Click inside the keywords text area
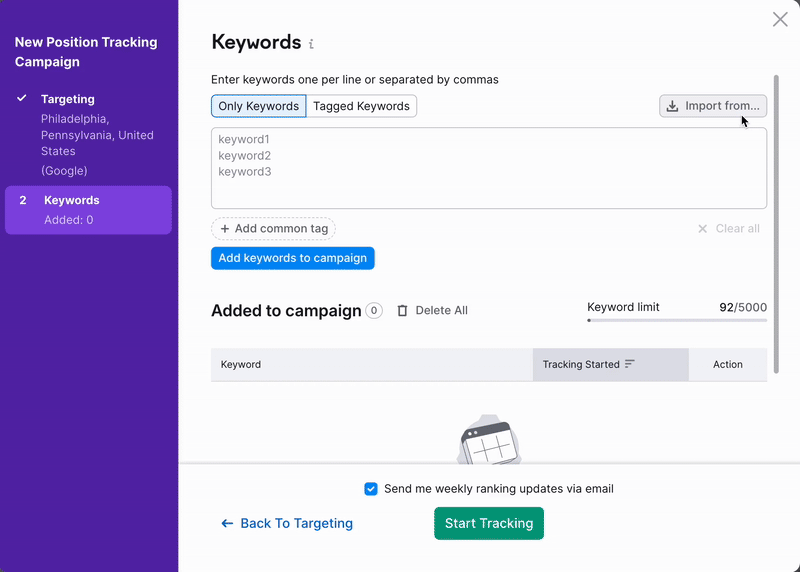Image resolution: width=800 pixels, height=572 pixels. (488, 168)
